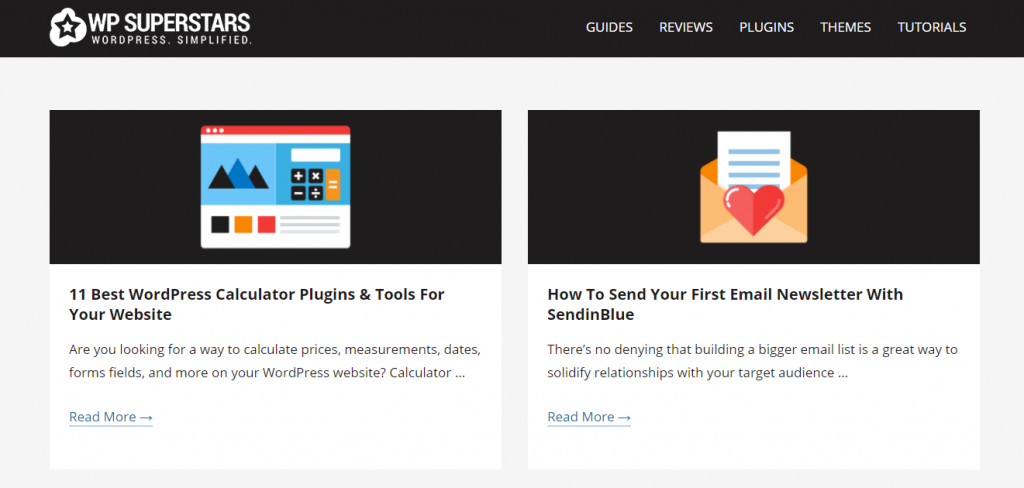Open the Plugins menu item
Image resolution: width=1024 pixels, height=488 pixels.
(766, 27)
